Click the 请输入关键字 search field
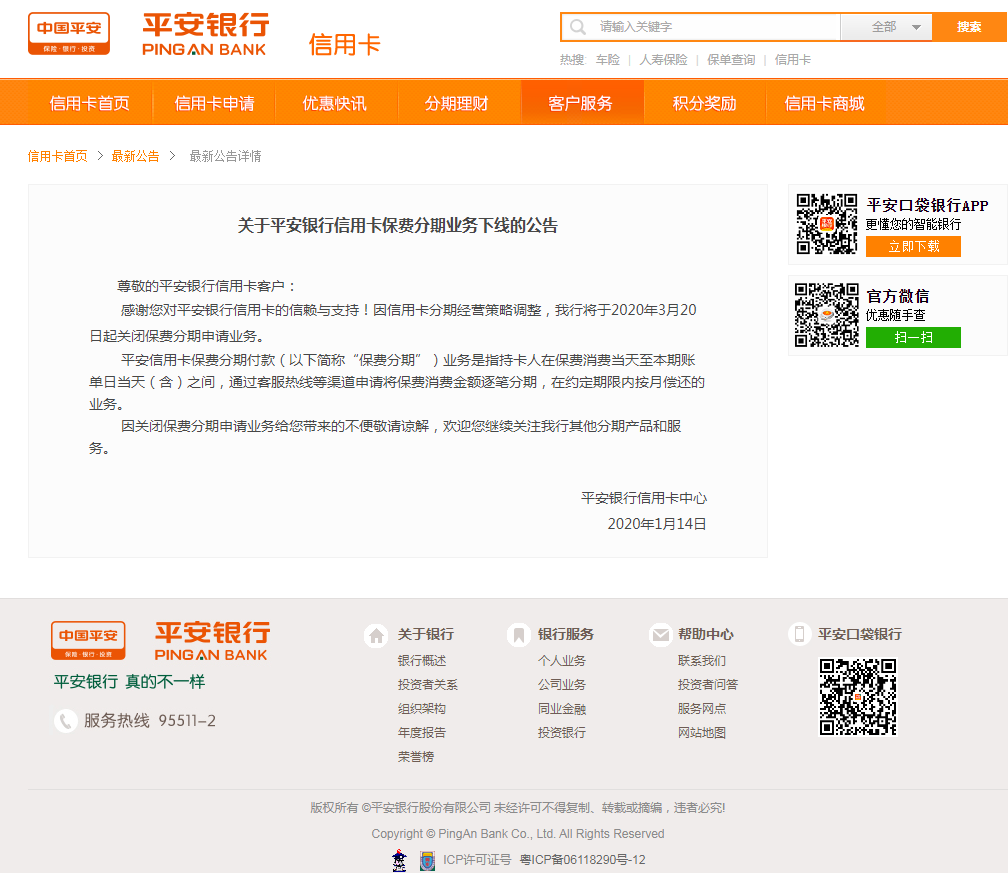Image resolution: width=1008 pixels, height=875 pixels. coord(701,27)
